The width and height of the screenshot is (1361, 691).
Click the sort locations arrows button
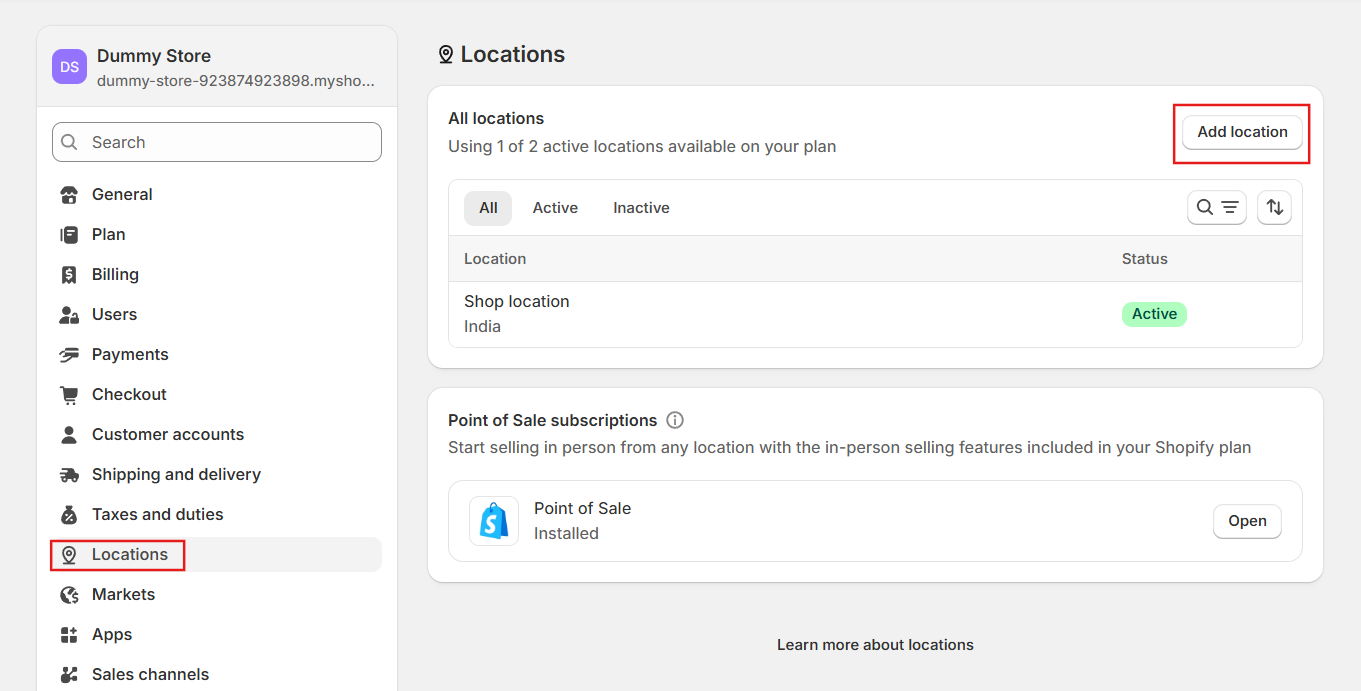click(1274, 207)
